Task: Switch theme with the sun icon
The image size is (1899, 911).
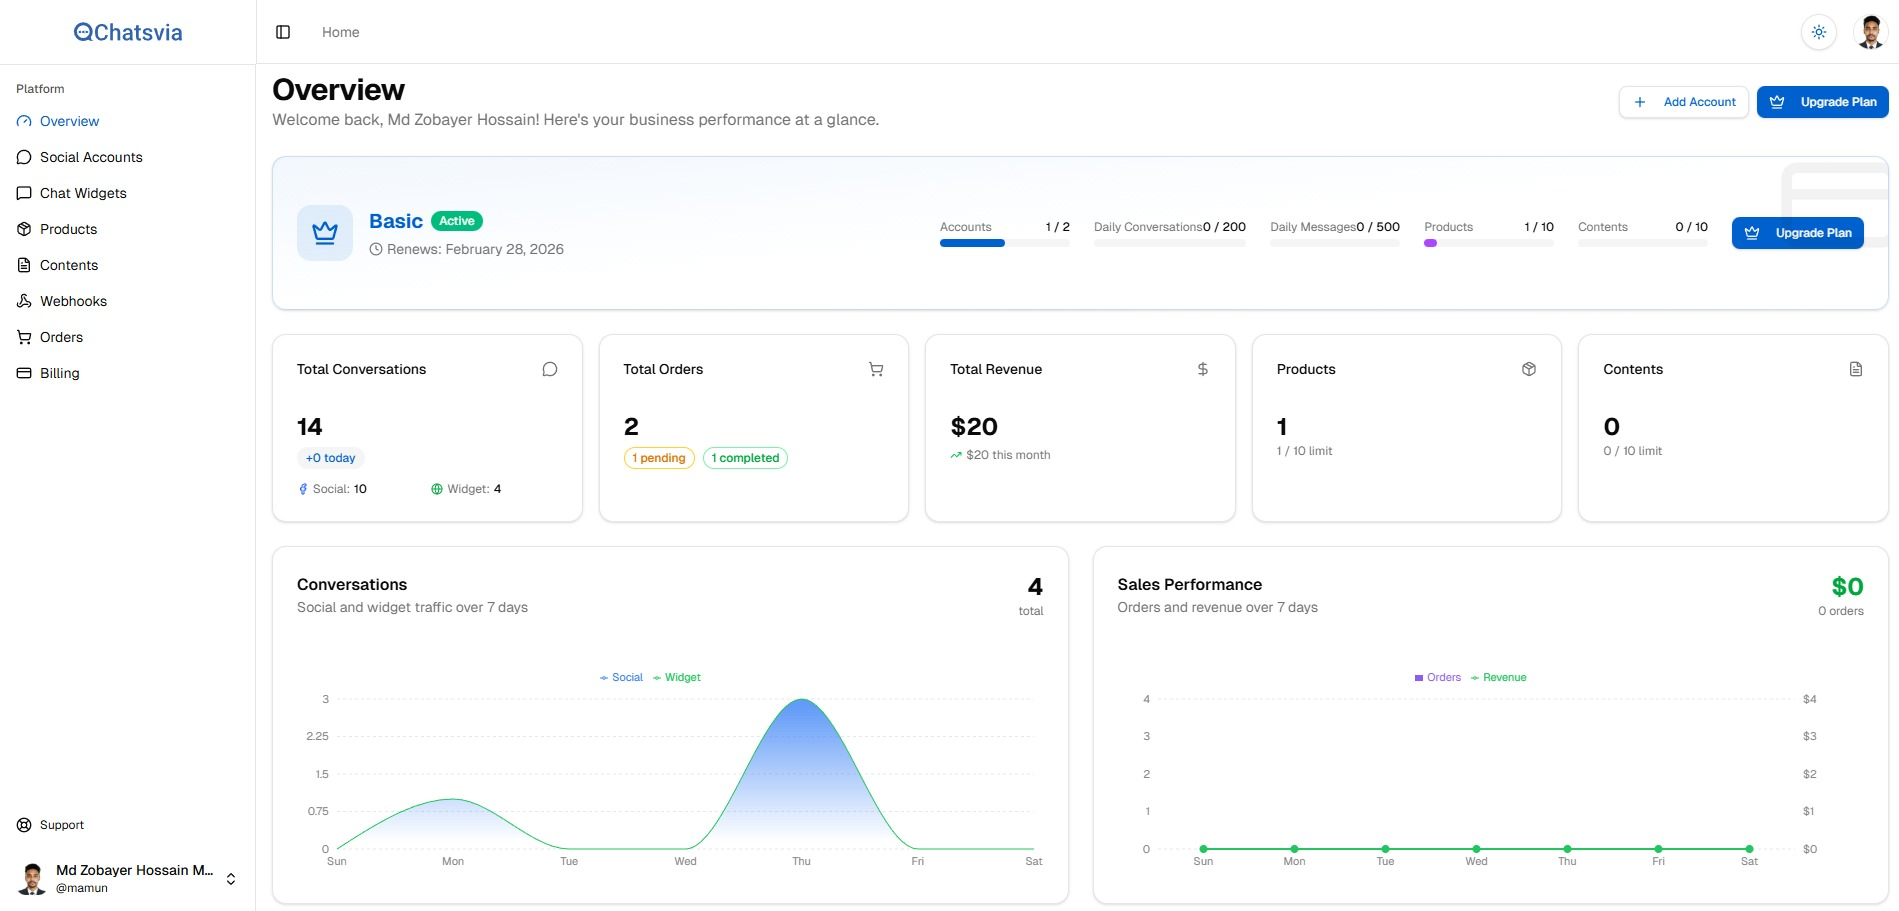Action: [x=1818, y=32]
